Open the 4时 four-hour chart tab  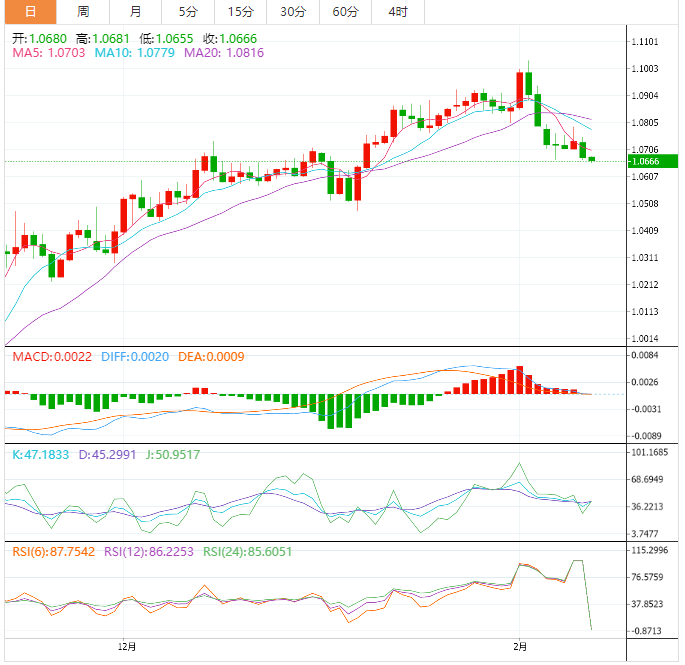click(397, 12)
